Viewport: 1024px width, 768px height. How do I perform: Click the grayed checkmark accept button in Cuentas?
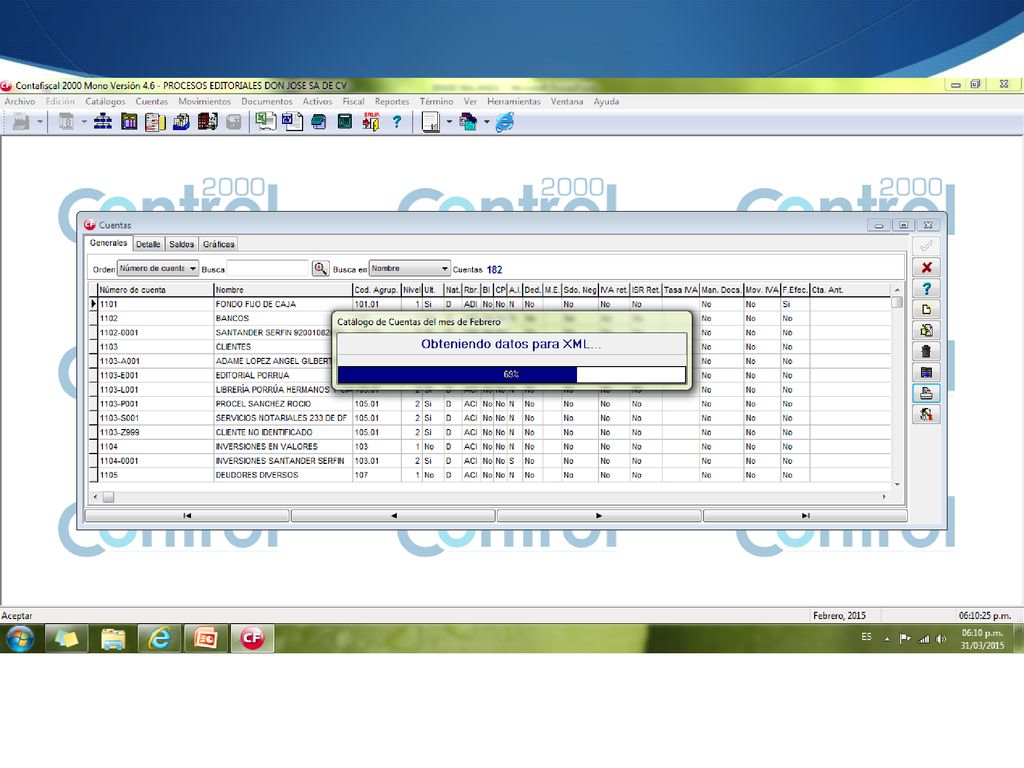coord(926,246)
